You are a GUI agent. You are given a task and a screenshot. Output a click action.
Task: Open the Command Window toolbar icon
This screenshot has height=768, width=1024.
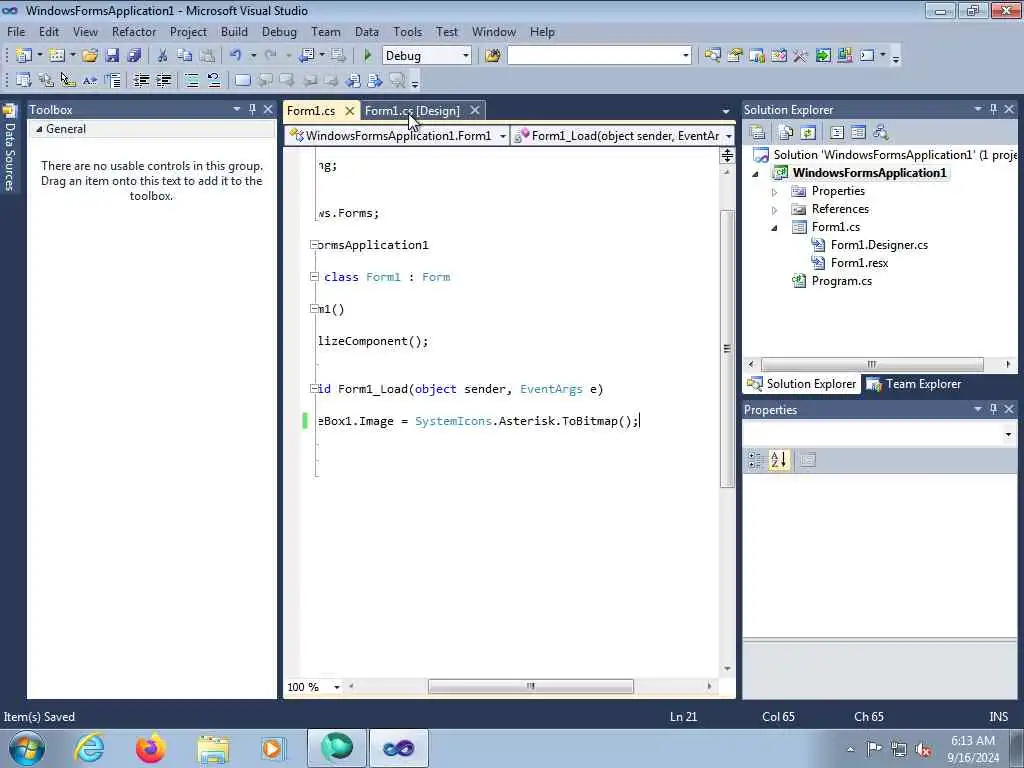[867, 56]
